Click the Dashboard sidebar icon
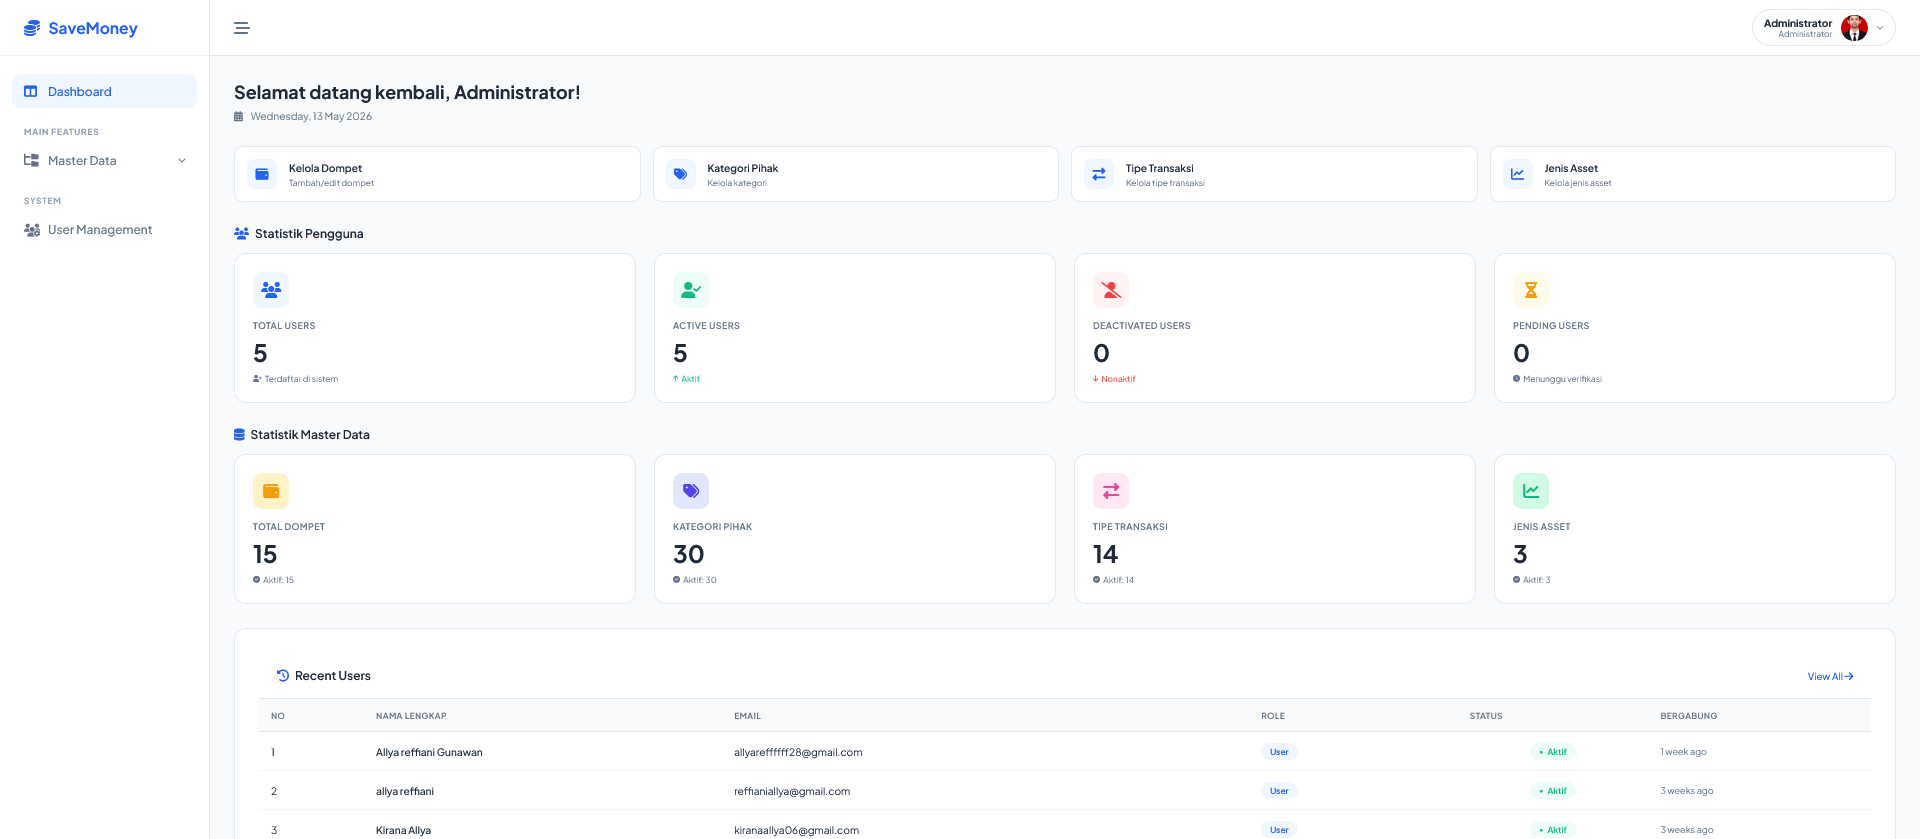1920x839 pixels. [x=31, y=91]
